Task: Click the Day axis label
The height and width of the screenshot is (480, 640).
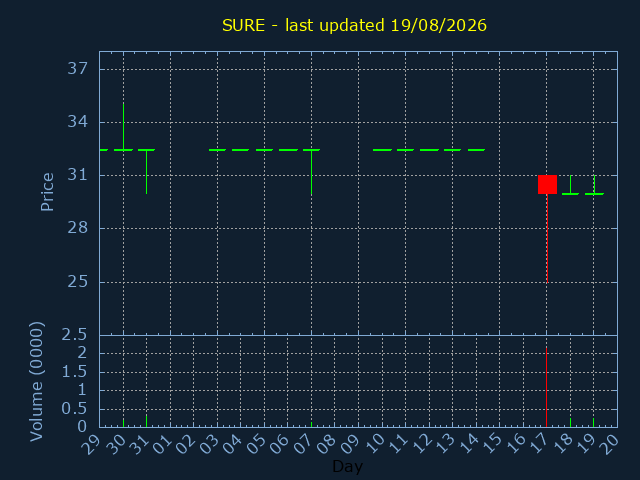Action: point(347,466)
